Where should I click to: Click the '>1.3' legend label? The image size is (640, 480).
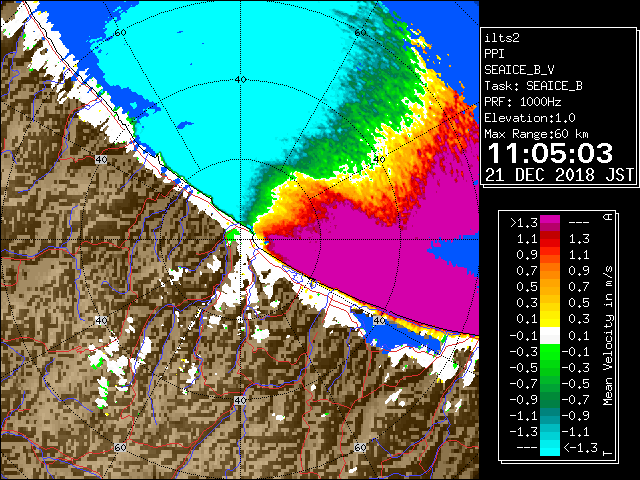(524, 223)
